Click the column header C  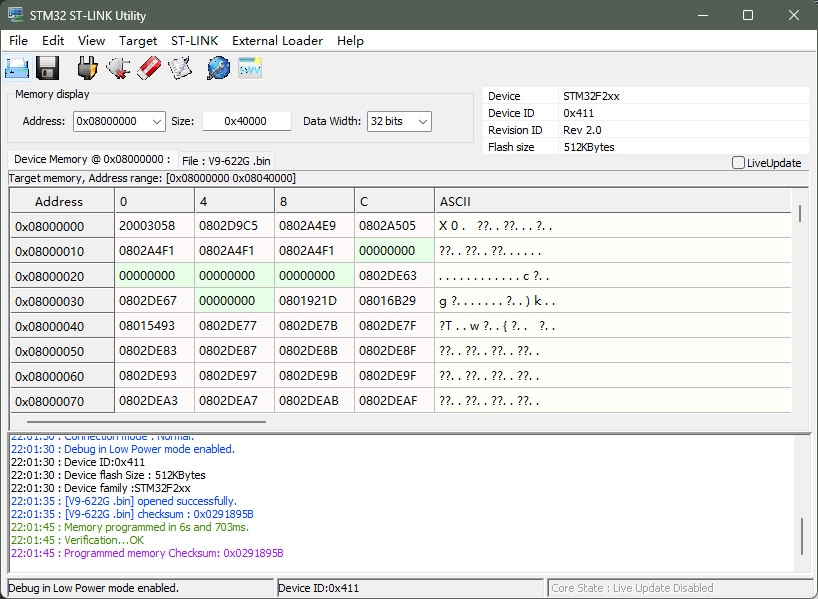[x=394, y=201]
